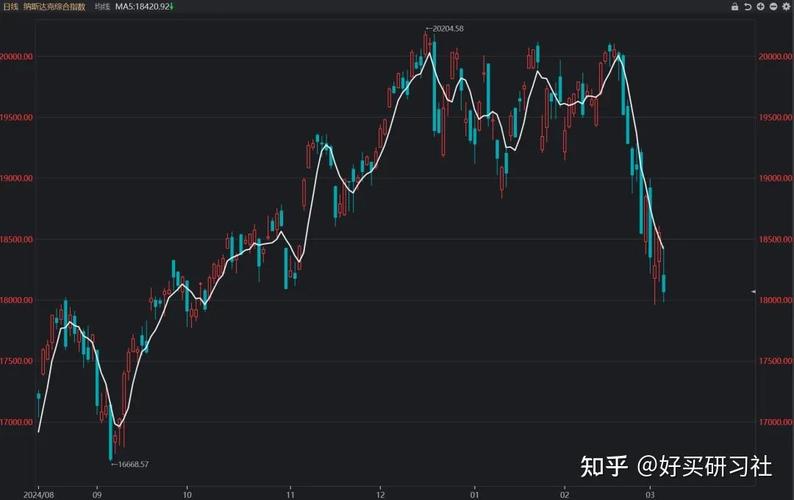Zoom in with the plus circle icon
This screenshot has width=794, height=500.
[760, 7]
